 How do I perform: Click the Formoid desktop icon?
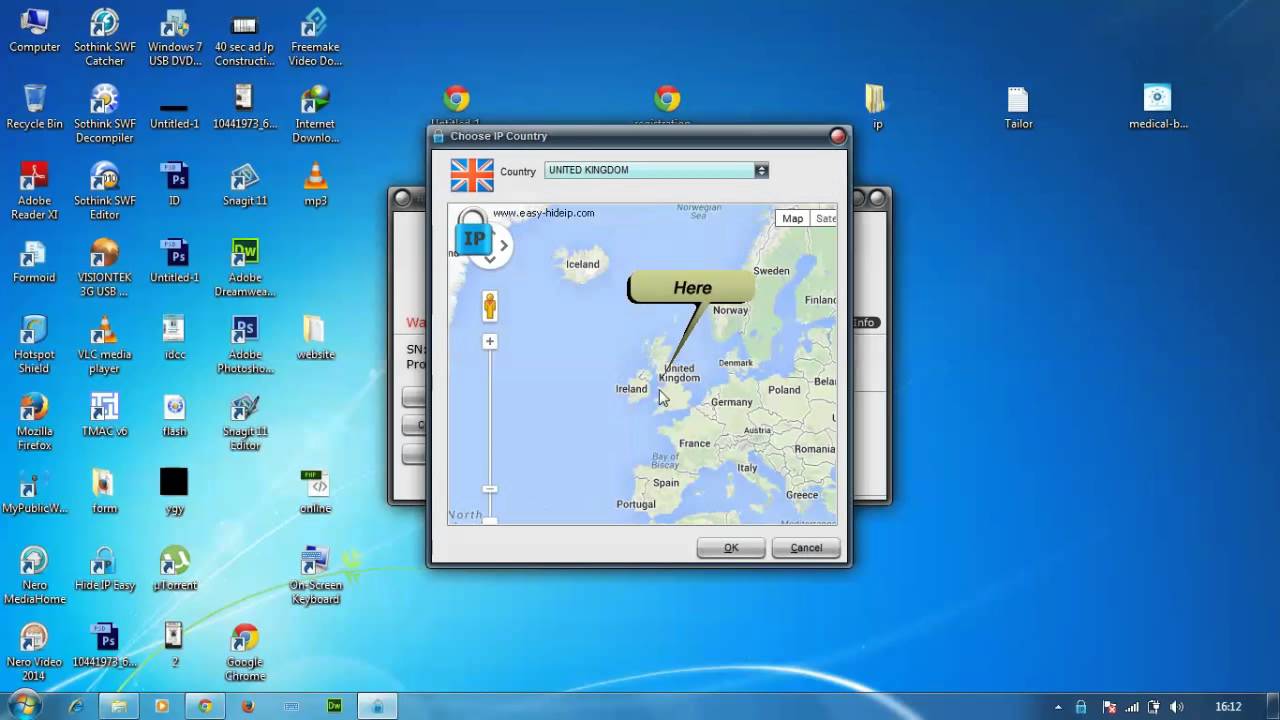point(35,261)
